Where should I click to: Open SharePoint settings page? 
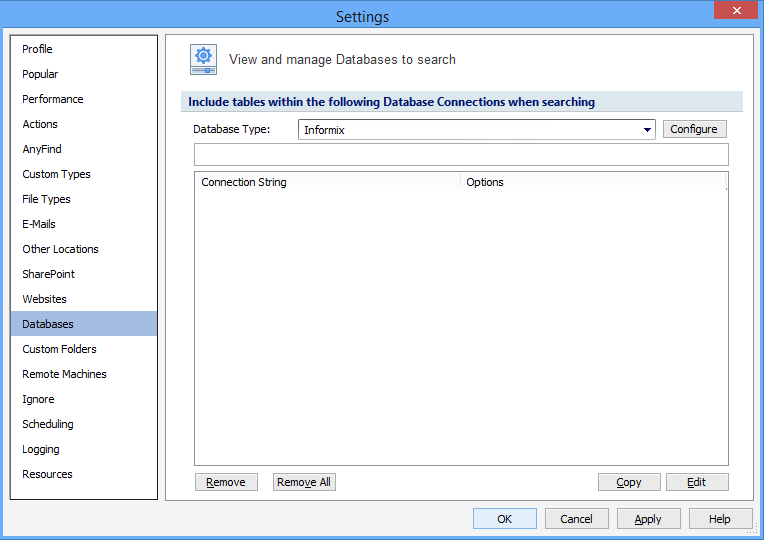click(x=49, y=274)
